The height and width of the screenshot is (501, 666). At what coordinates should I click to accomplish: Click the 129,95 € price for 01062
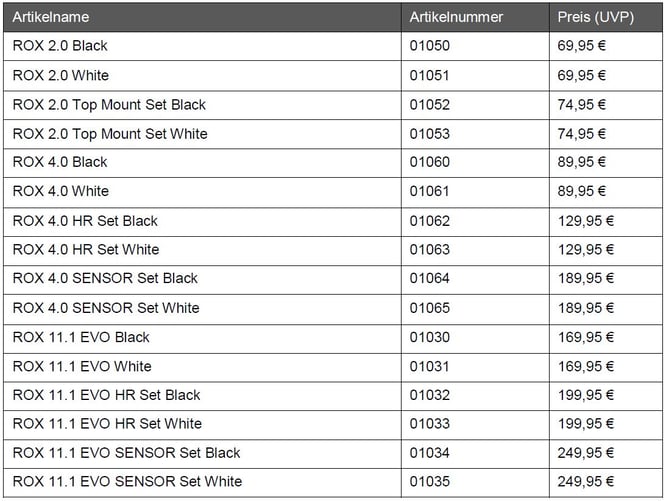click(586, 220)
